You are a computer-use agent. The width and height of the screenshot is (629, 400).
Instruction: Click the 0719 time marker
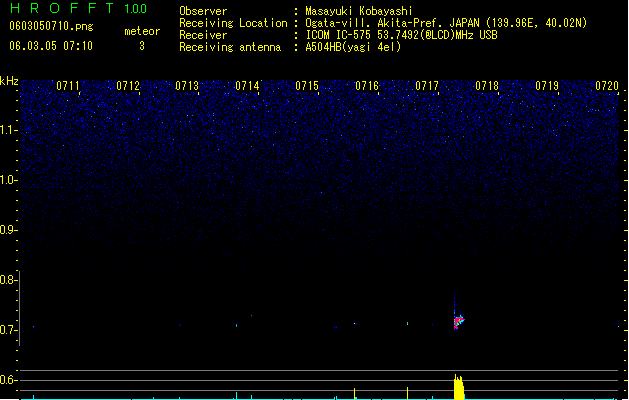pos(547,86)
